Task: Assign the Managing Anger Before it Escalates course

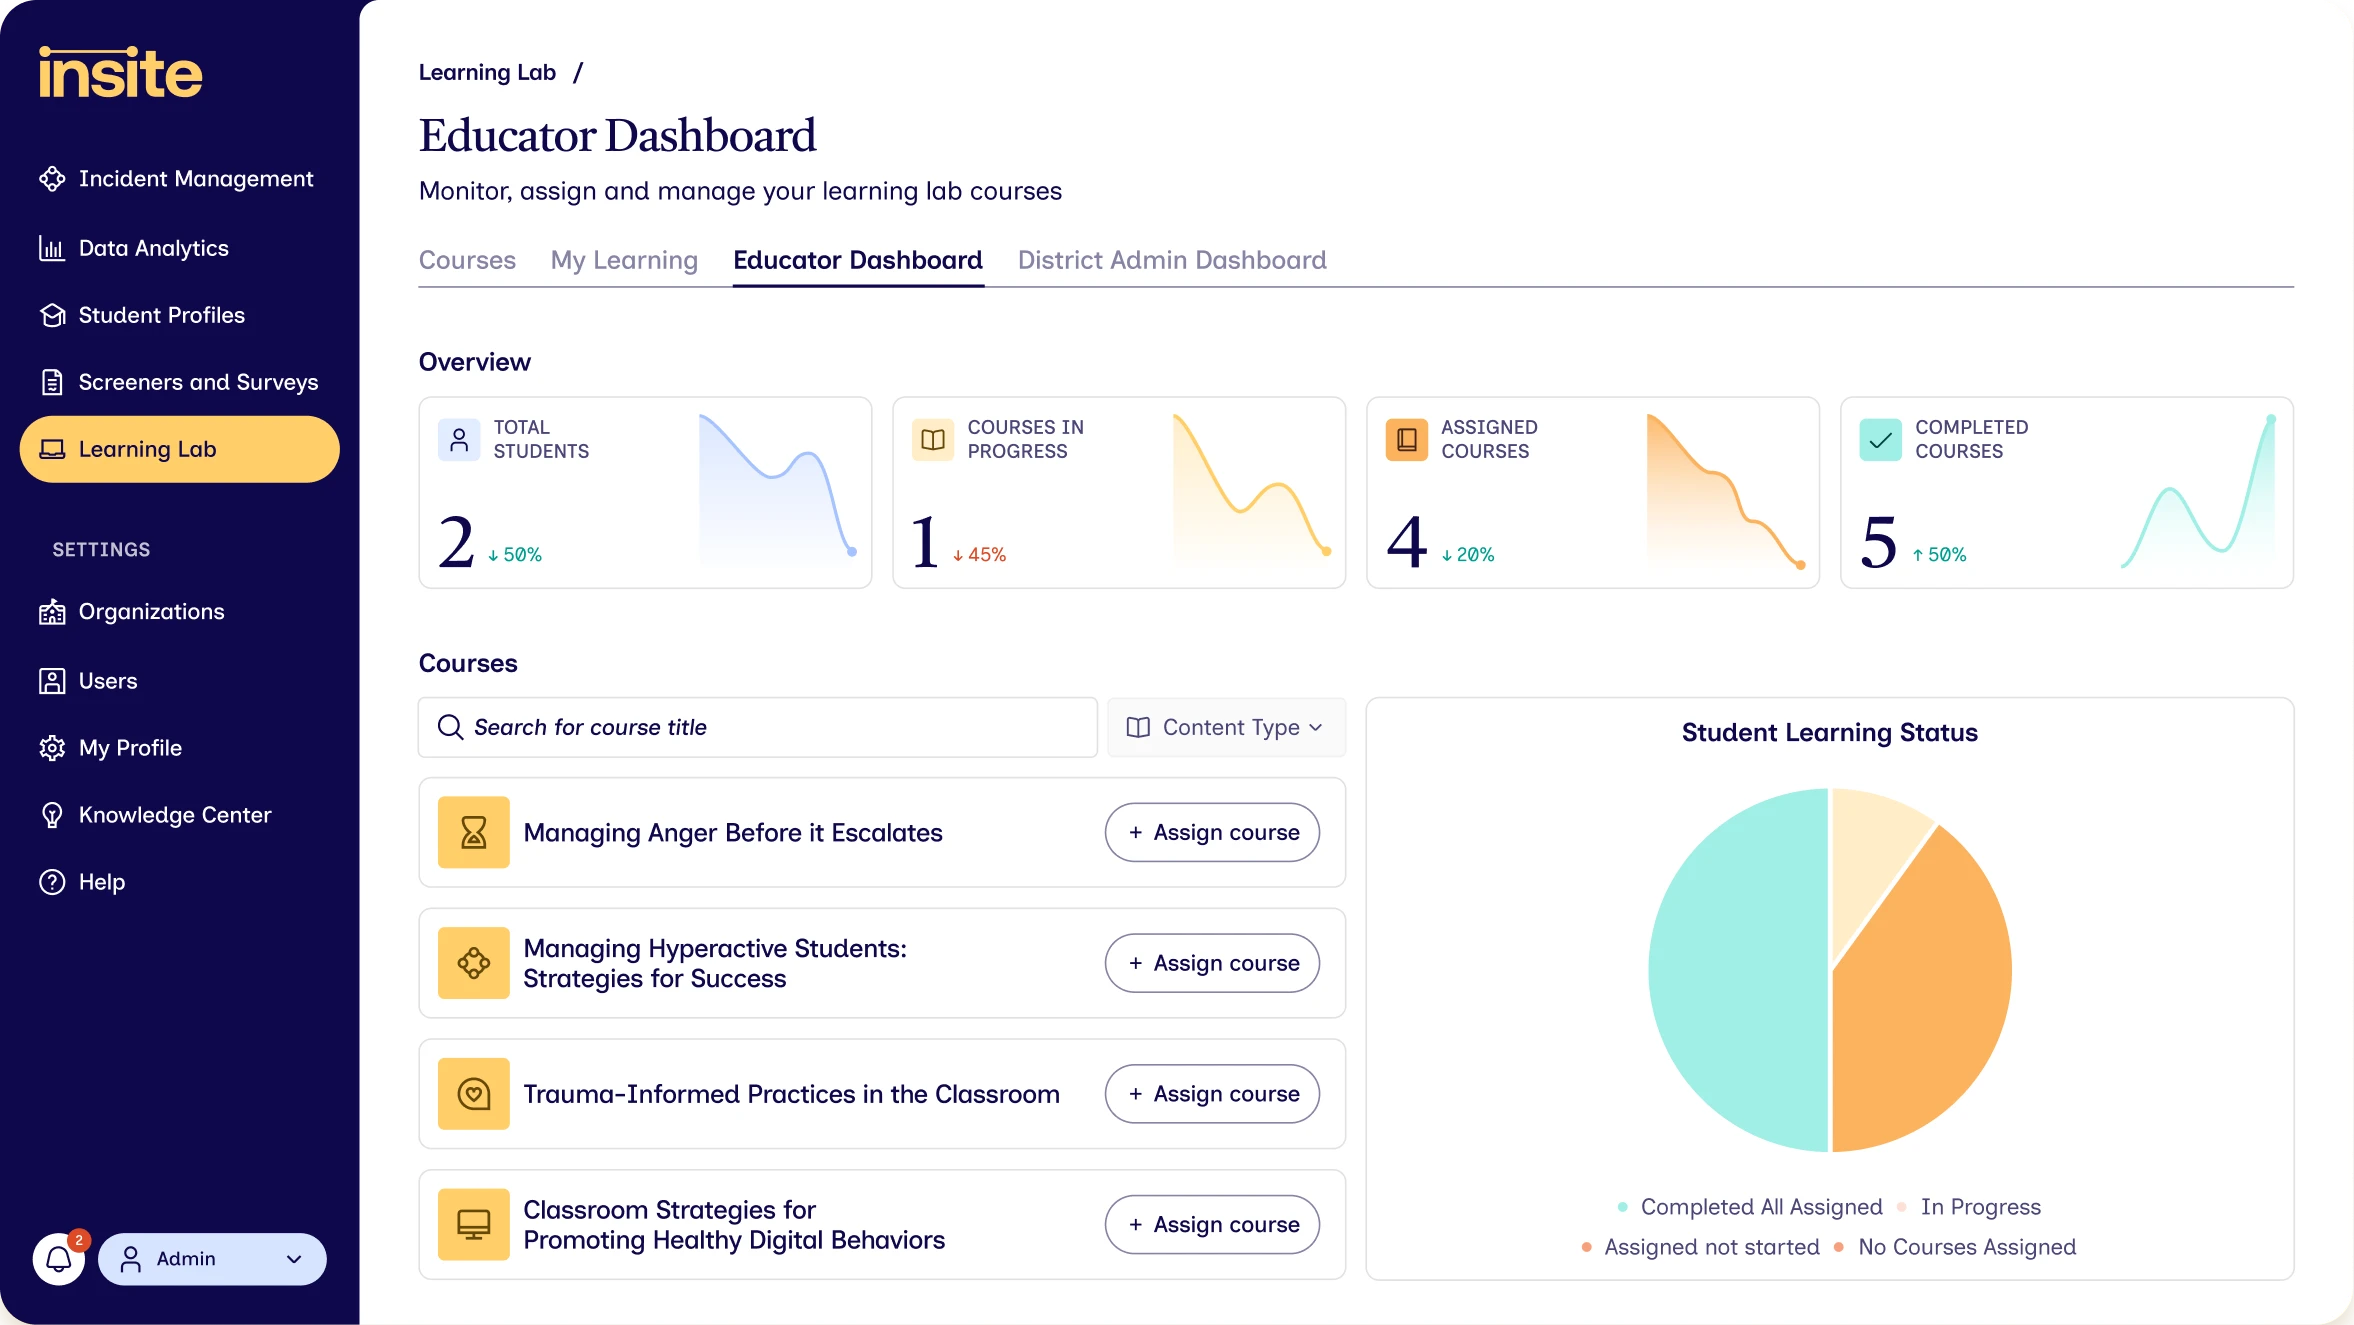Action: click(x=1212, y=832)
